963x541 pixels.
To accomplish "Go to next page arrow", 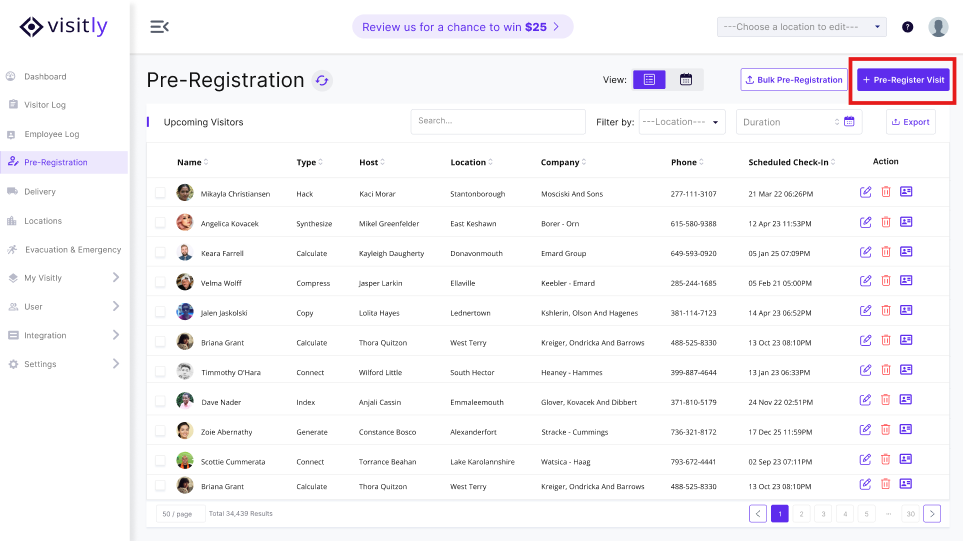I will [932, 514].
